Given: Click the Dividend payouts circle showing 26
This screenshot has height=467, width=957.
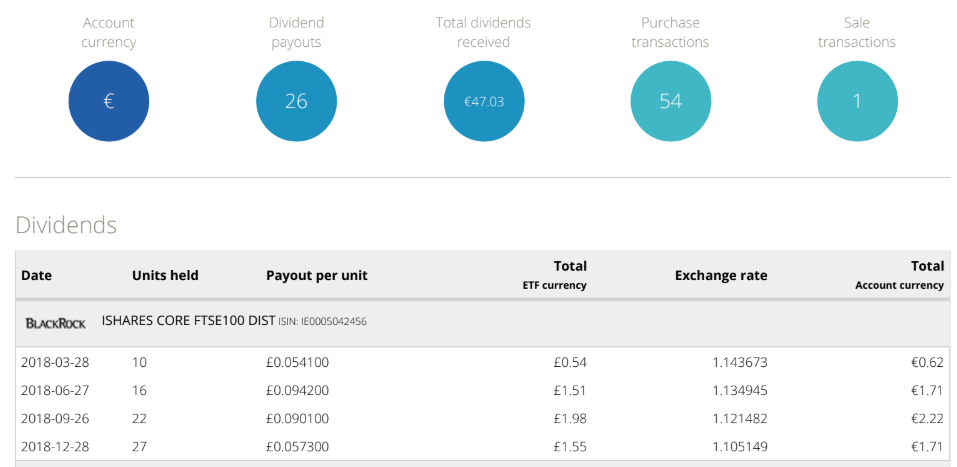Looking at the screenshot, I should pyautogui.click(x=296, y=101).
